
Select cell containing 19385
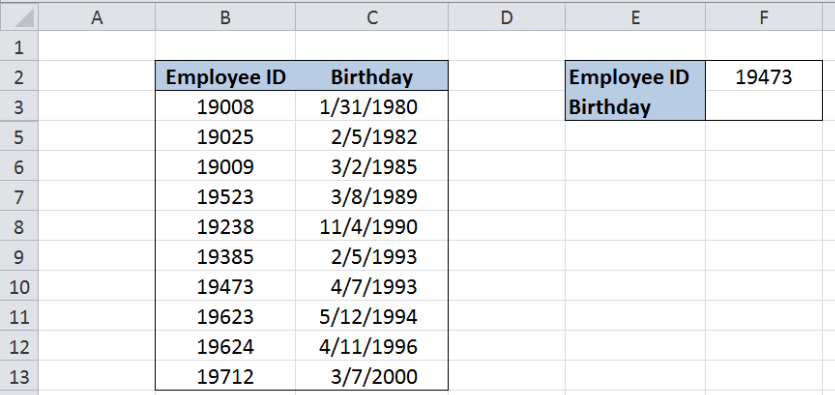pyautogui.click(x=225, y=257)
